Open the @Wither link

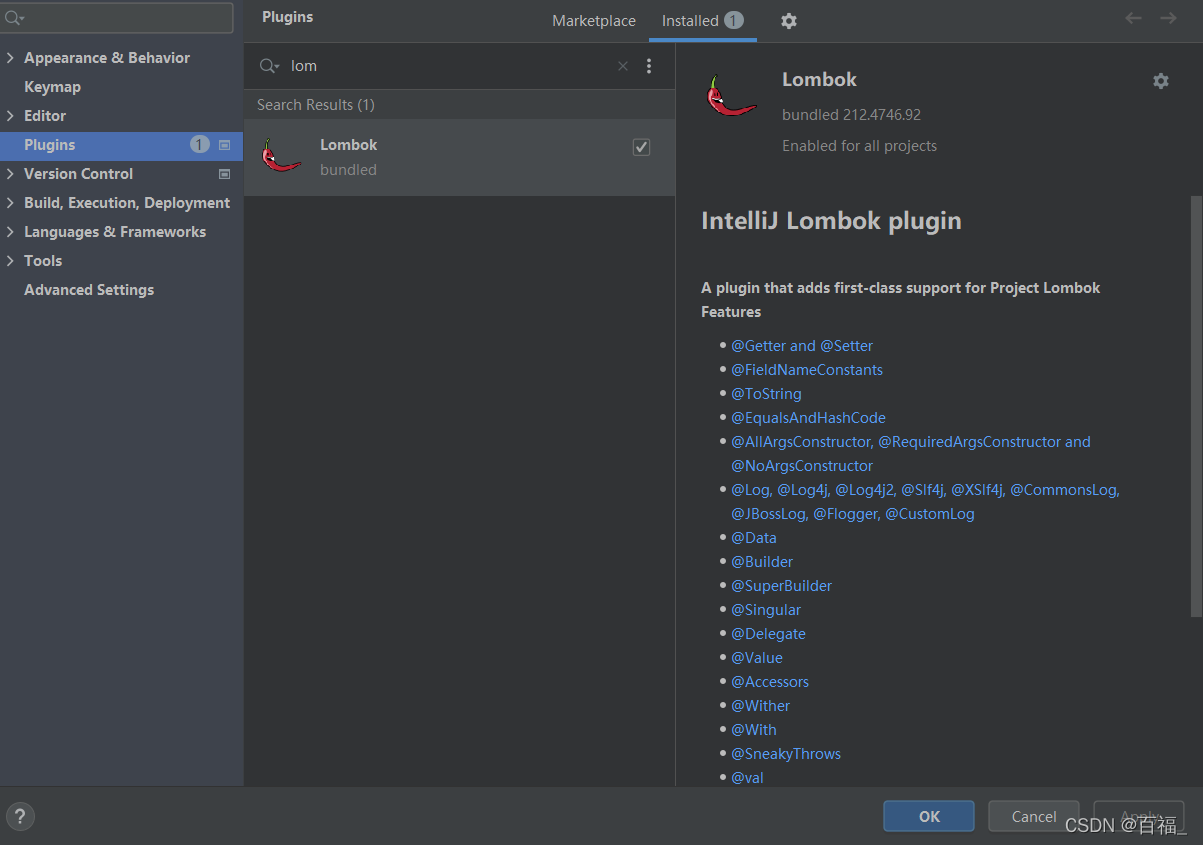pyautogui.click(x=761, y=706)
